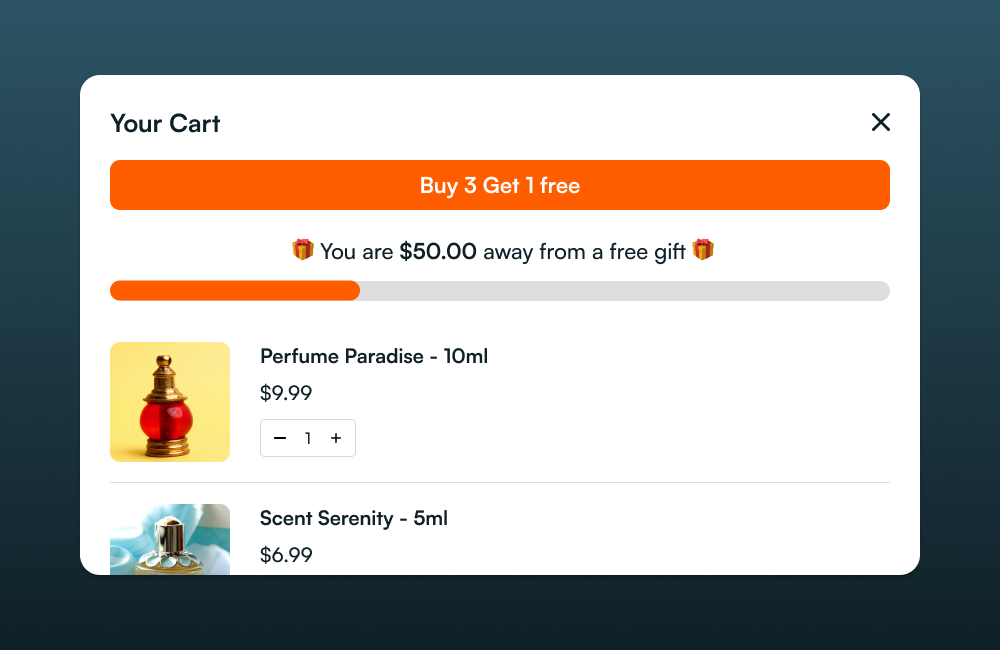The height and width of the screenshot is (650, 1000).
Task: Click the orange filled part of progress bar
Action: pos(235,291)
